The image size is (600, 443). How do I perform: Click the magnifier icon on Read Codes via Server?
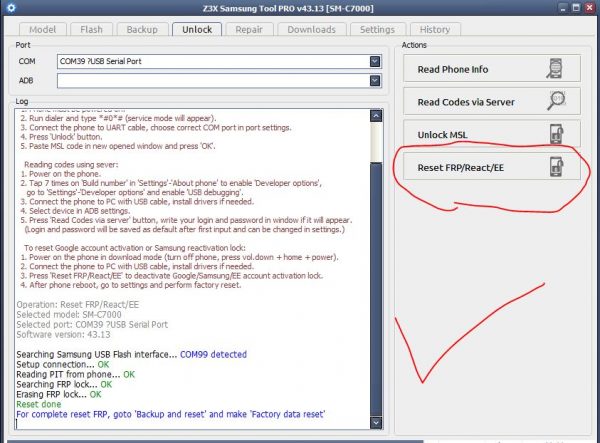[556, 101]
